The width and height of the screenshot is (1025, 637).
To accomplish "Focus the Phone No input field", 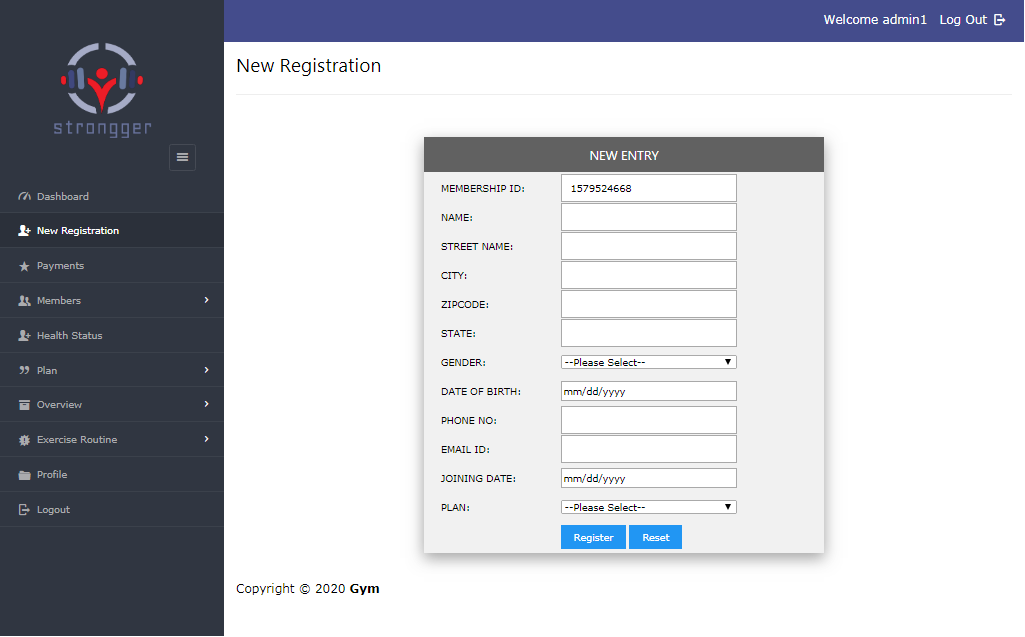I will point(648,421).
